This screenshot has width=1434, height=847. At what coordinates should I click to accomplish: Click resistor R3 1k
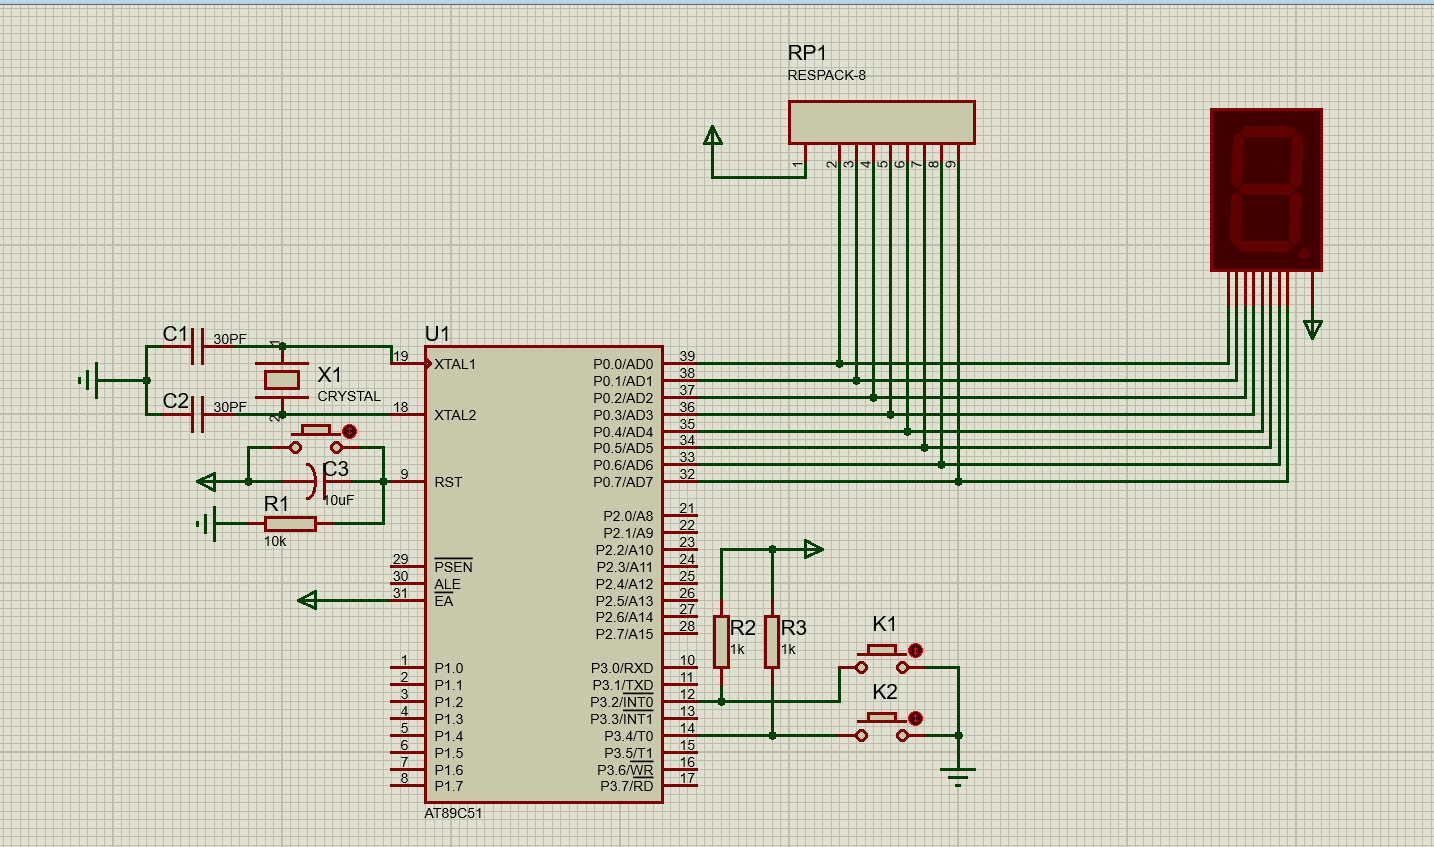tap(772, 641)
